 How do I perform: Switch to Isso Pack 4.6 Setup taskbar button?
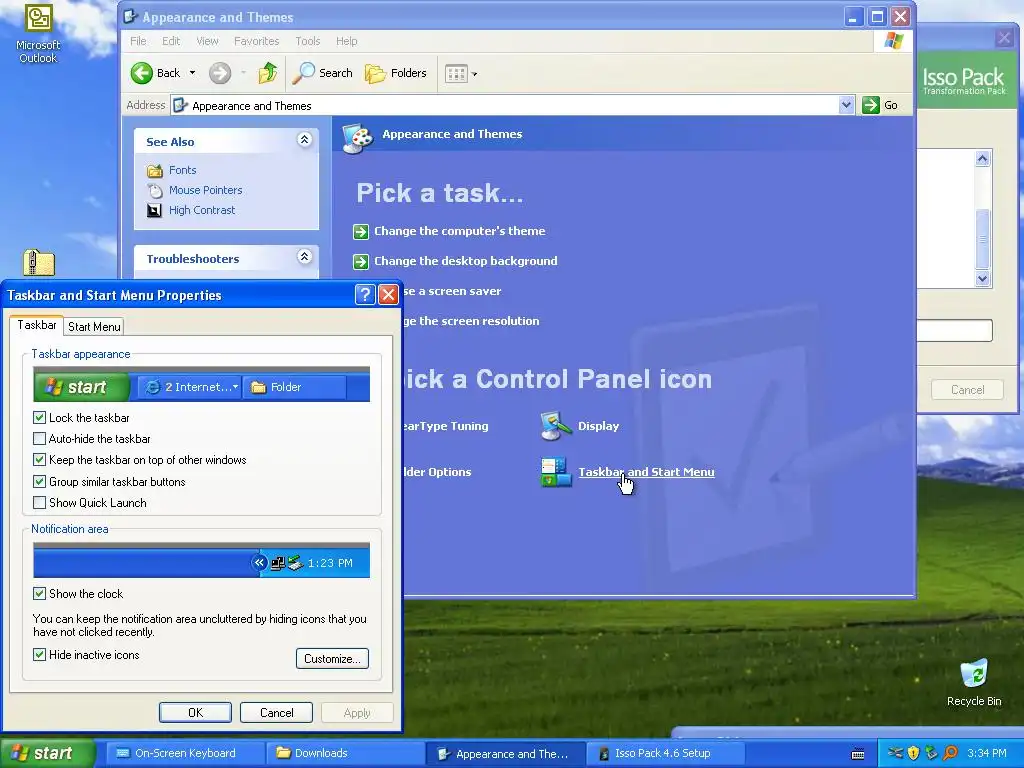665,754
